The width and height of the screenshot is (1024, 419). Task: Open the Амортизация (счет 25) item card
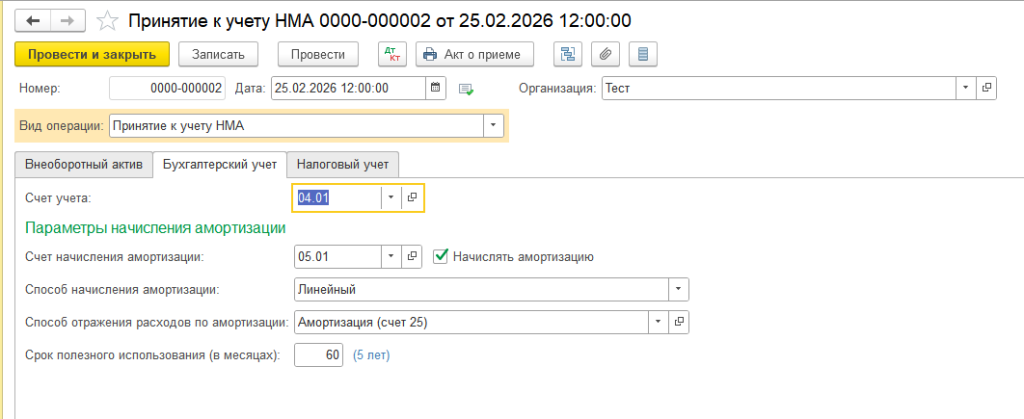(x=679, y=322)
